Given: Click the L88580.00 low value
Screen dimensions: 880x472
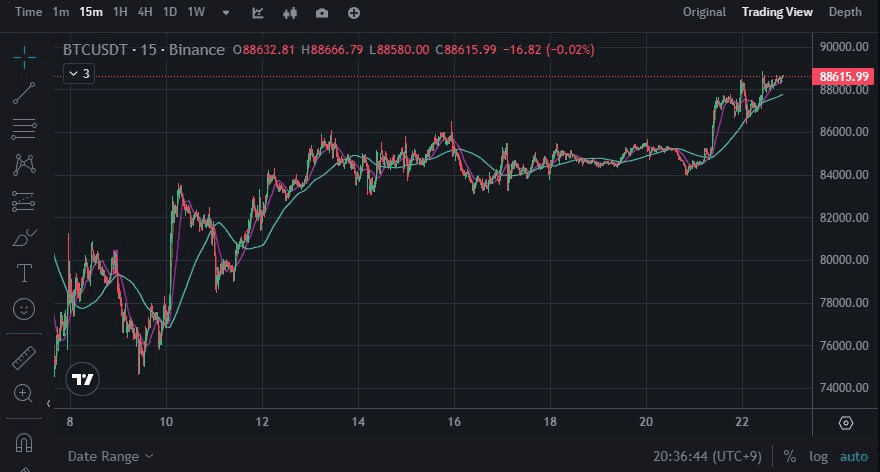Looking at the screenshot, I should [399, 50].
